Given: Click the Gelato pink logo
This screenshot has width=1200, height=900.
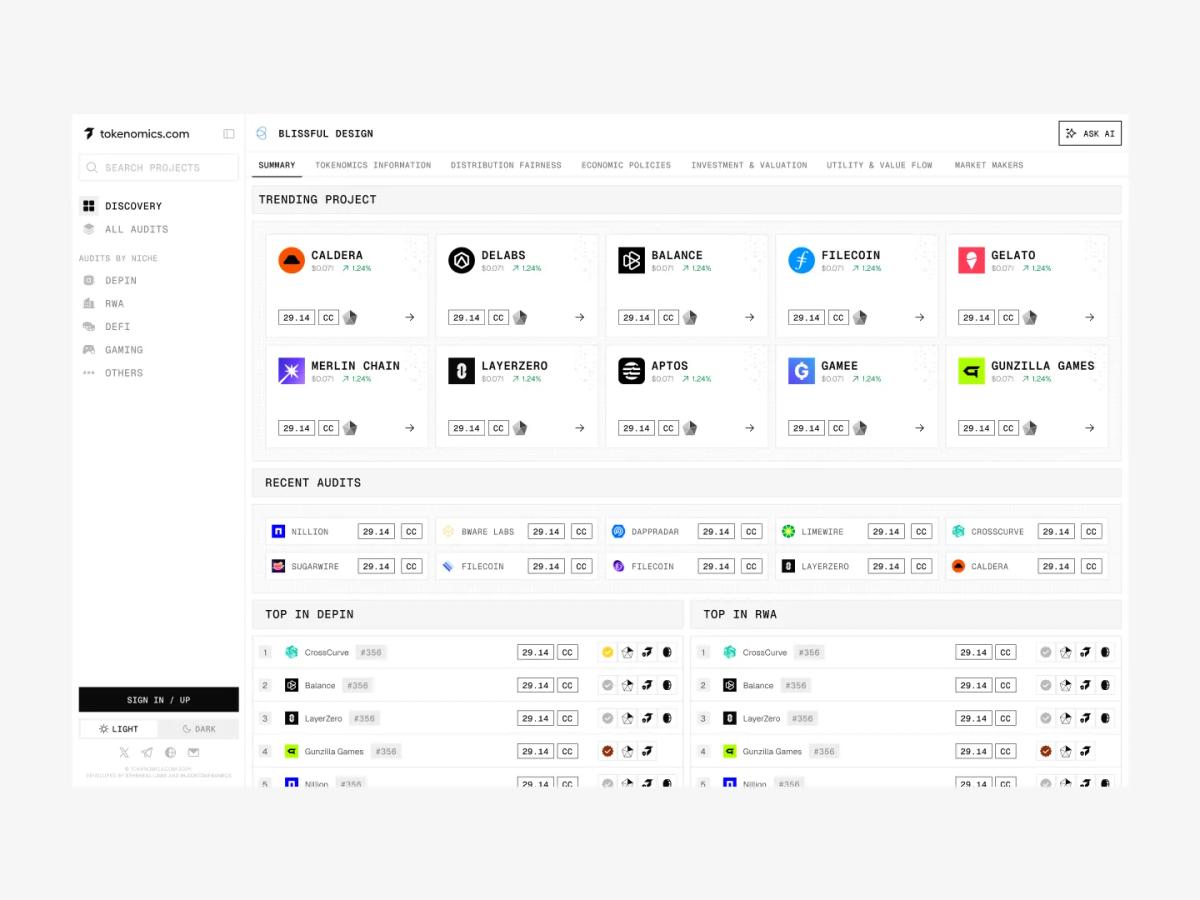Looking at the screenshot, I should point(971,261).
